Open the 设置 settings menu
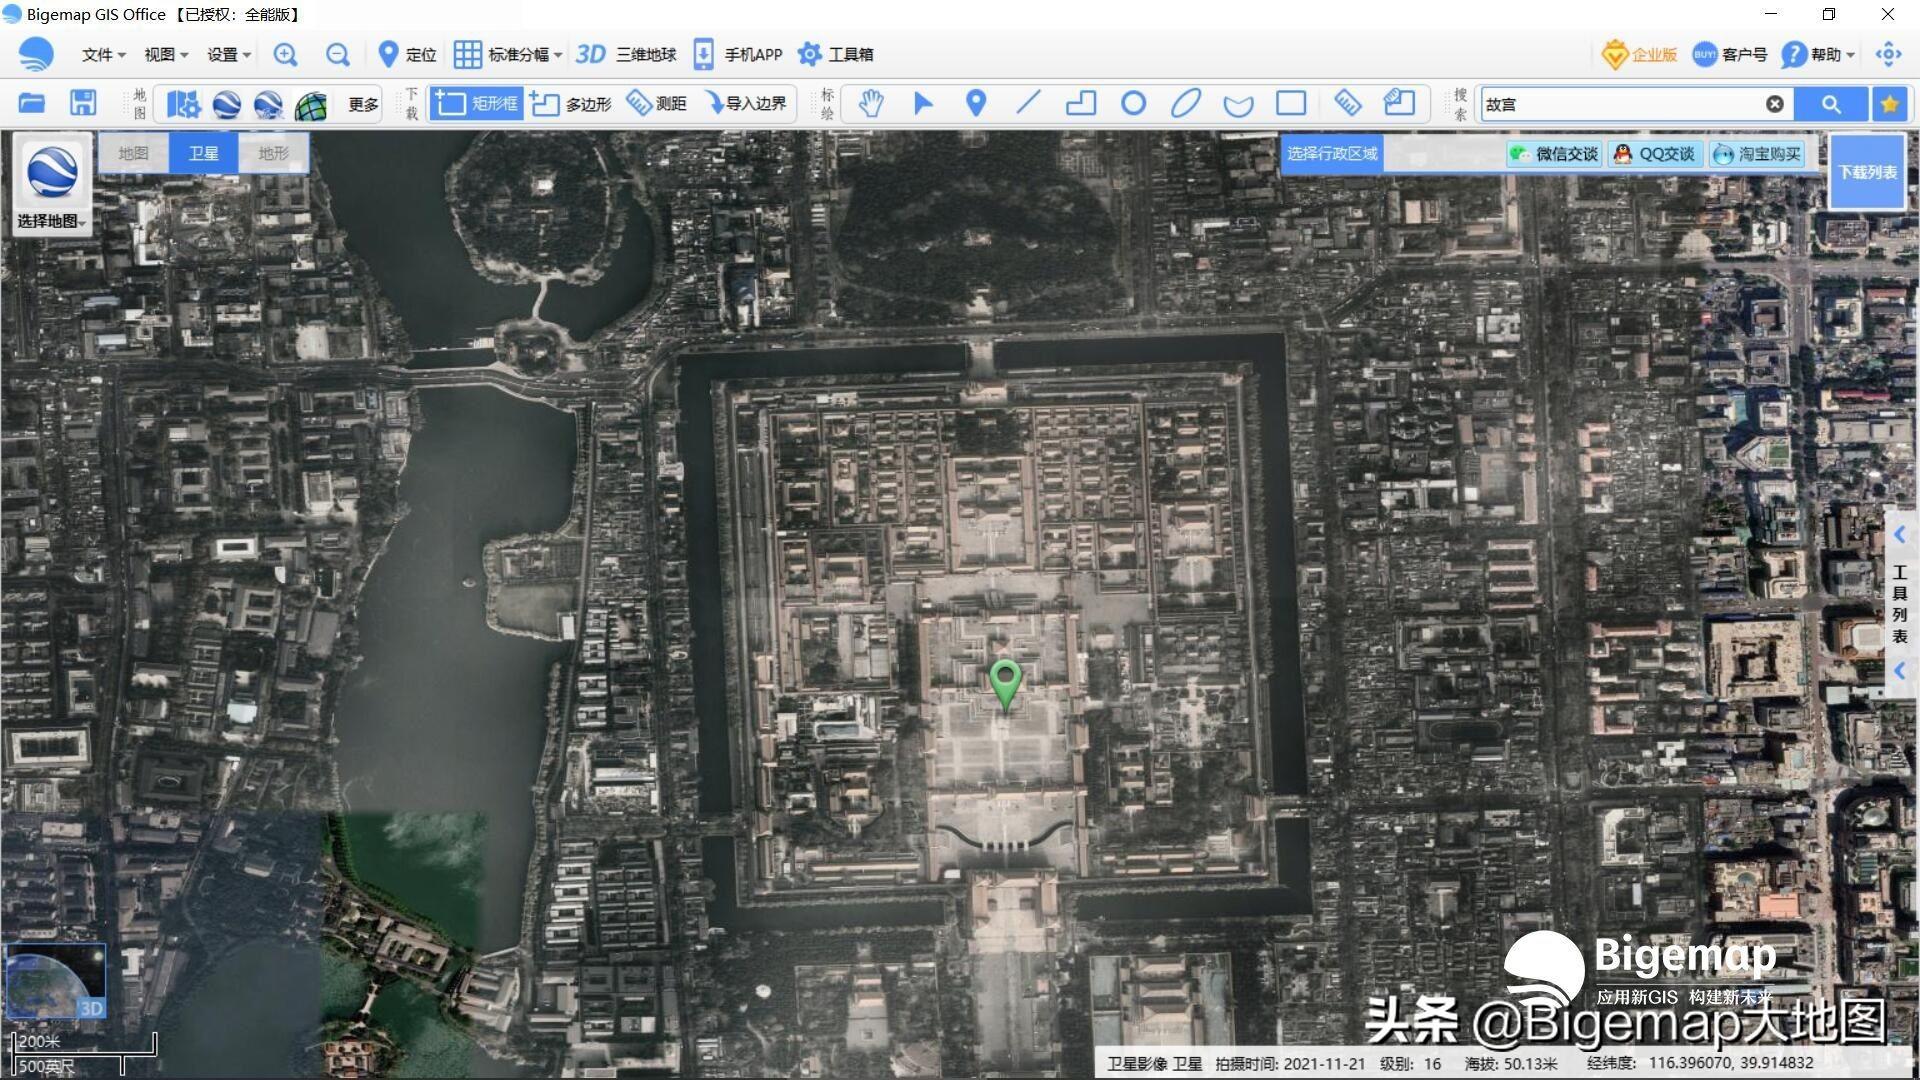This screenshot has height=1080, width=1920. click(x=228, y=55)
